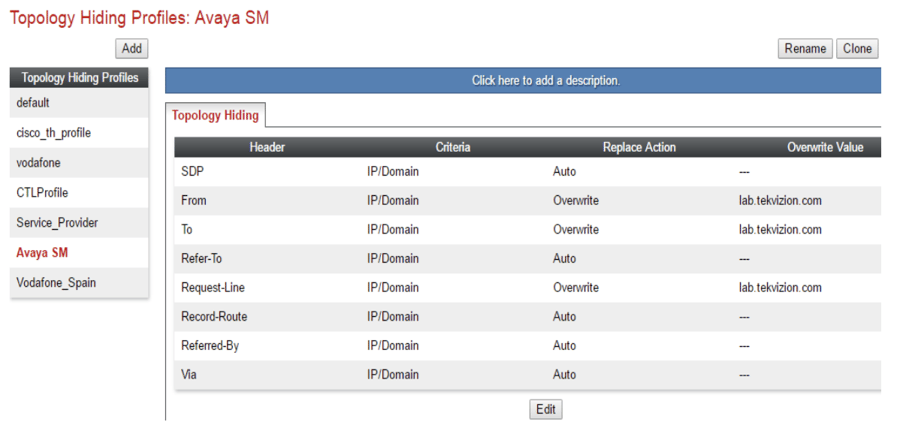This screenshot has height=431, width=900.
Task: Click lab.tekvizion.com in the From row
Action: coord(780,201)
